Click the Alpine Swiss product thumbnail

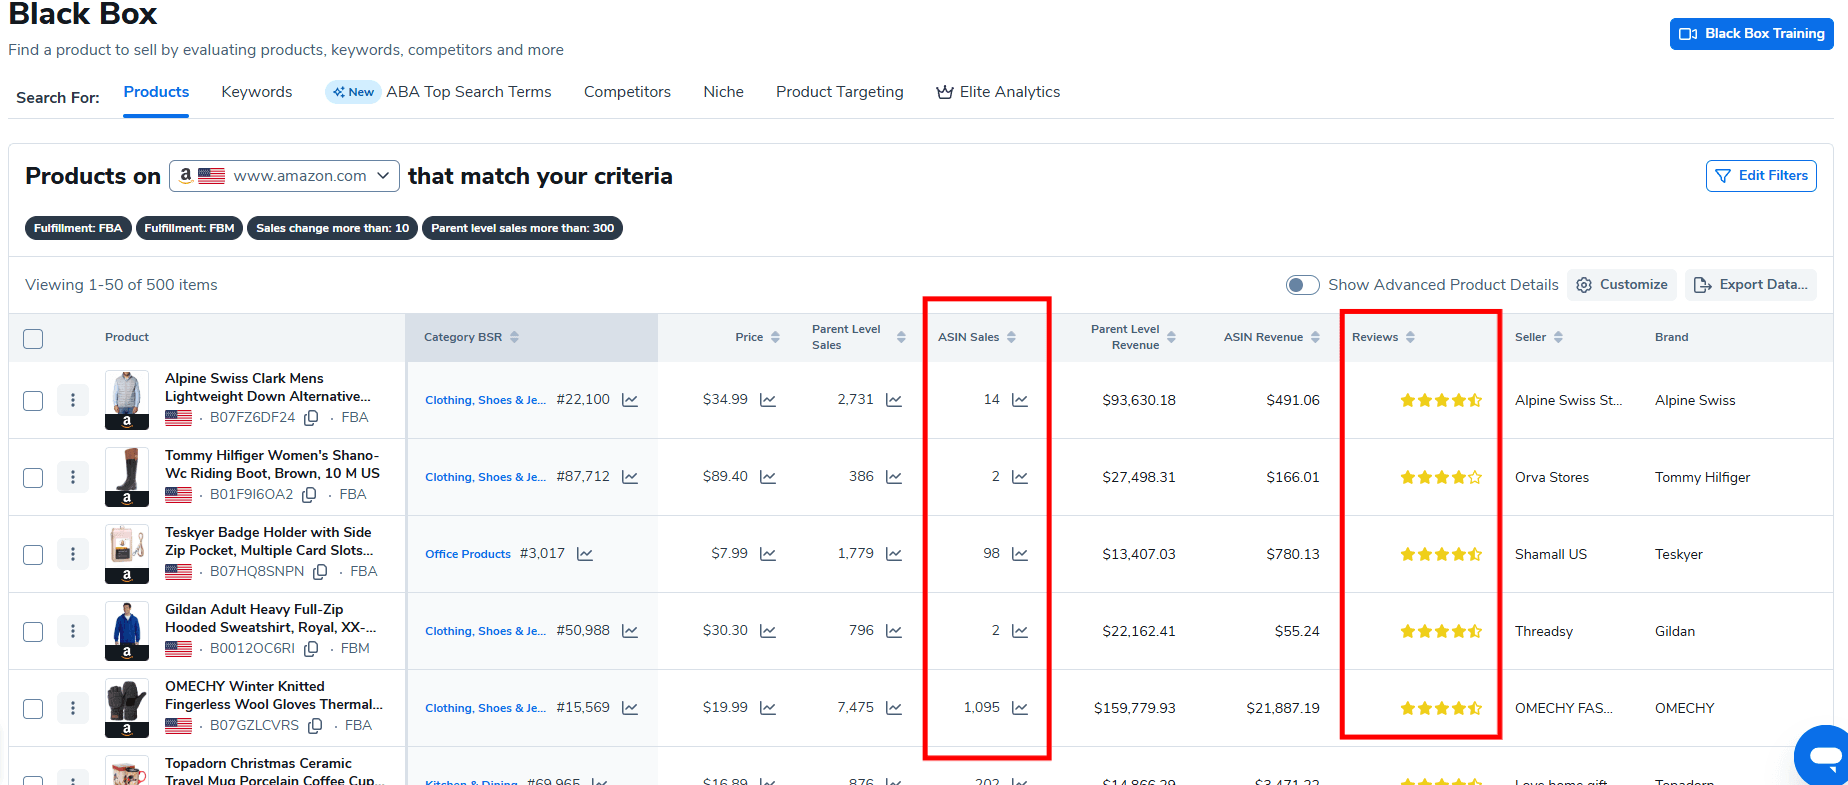pyautogui.click(x=127, y=400)
